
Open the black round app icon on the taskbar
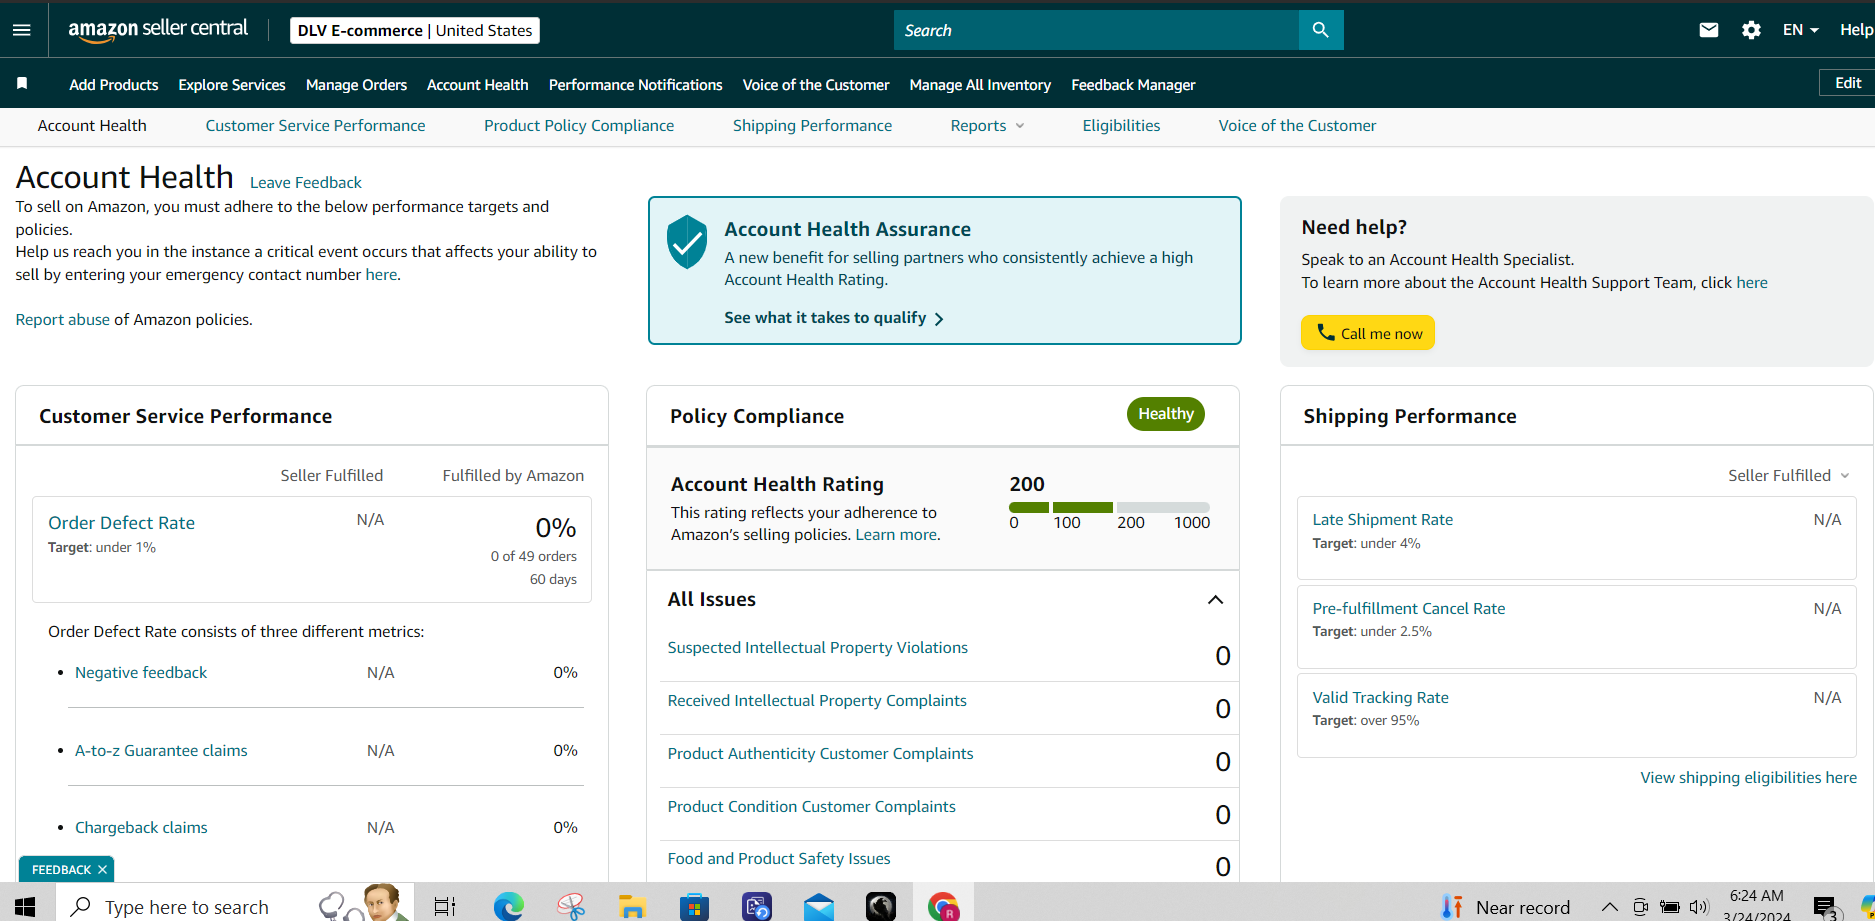coord(881,907)
